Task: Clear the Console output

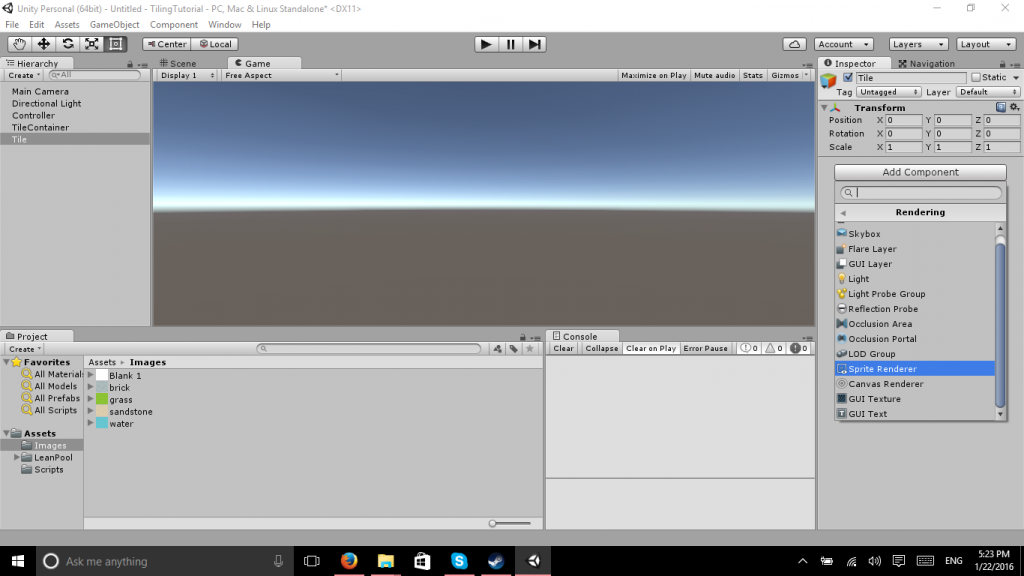Action: (x=563, y=348)
